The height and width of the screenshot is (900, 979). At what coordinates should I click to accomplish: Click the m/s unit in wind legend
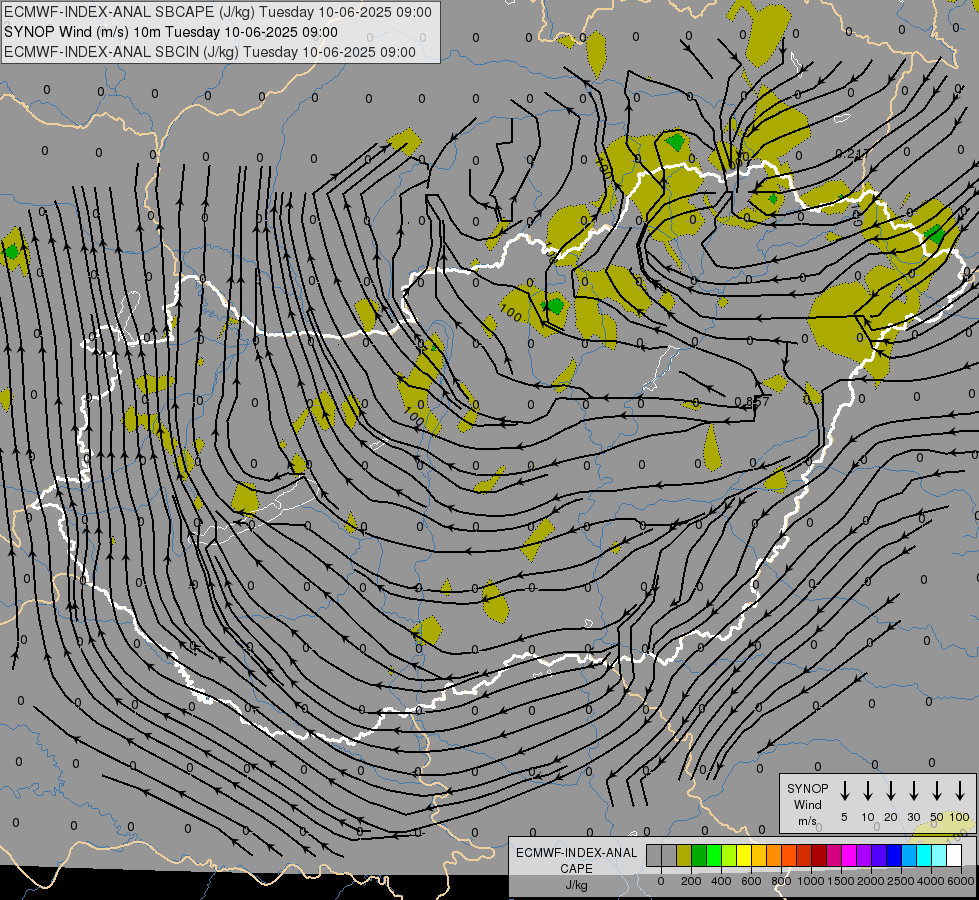(x=807, y=821)
